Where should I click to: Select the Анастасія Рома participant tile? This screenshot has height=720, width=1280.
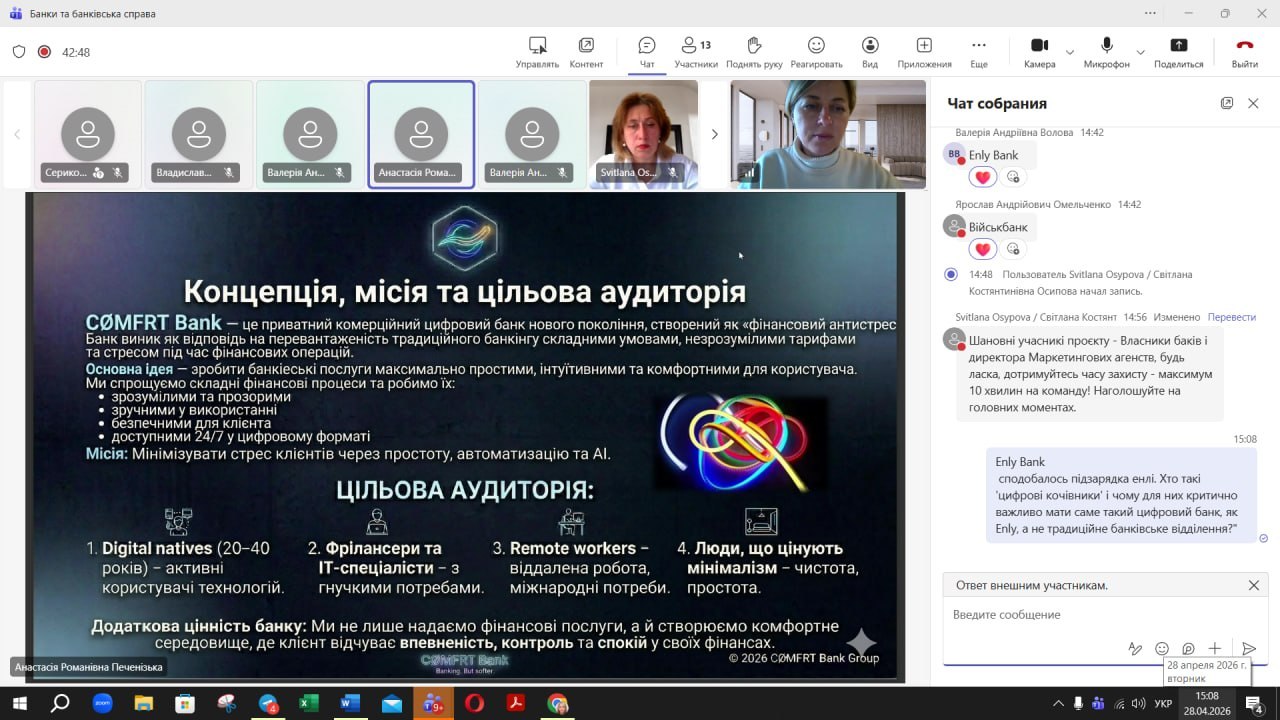(x=421, y=134)
